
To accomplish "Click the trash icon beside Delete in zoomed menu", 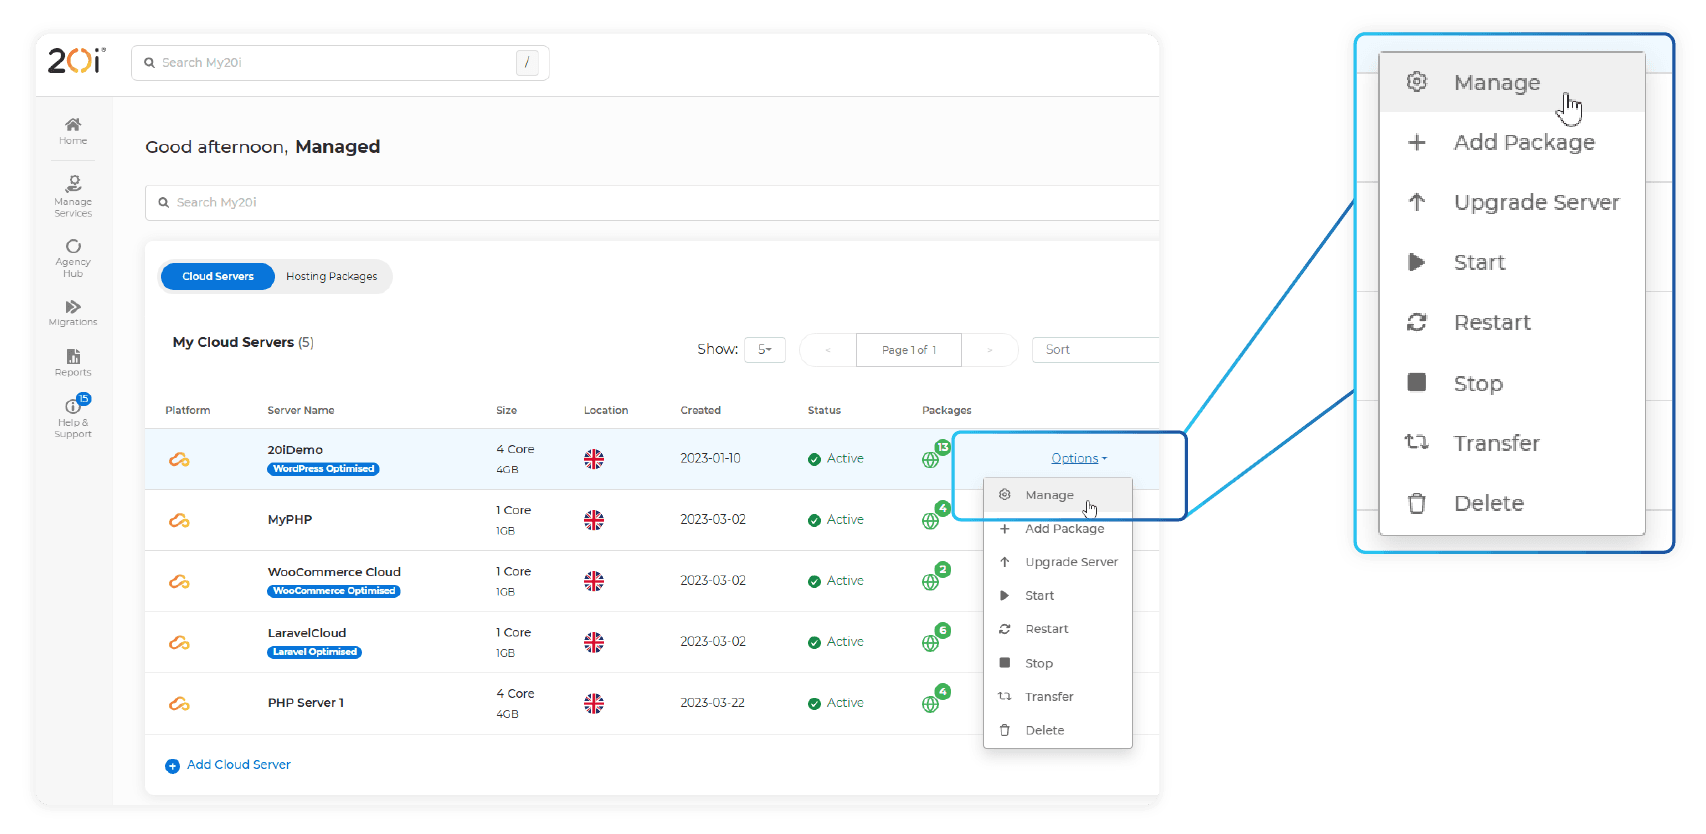I will 1417,503.
